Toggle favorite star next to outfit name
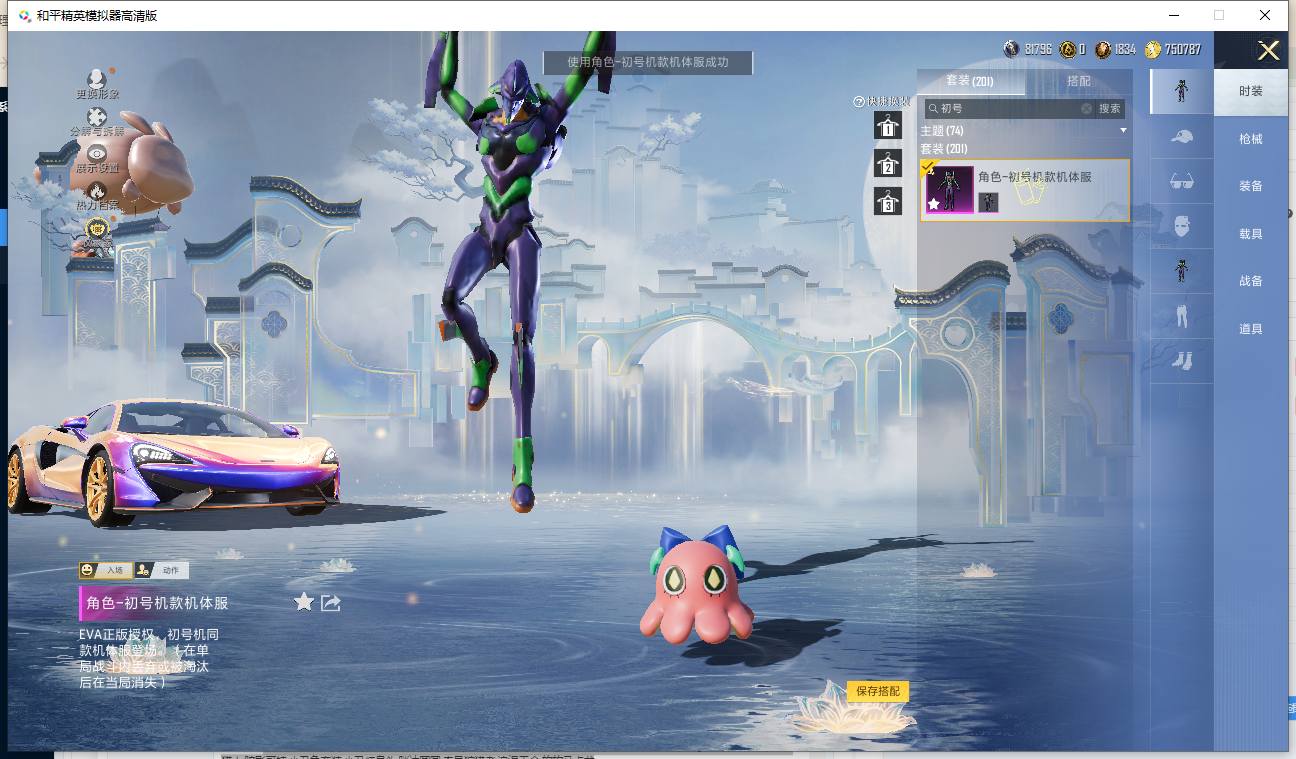1296x759 pixels. coord(304,602)
